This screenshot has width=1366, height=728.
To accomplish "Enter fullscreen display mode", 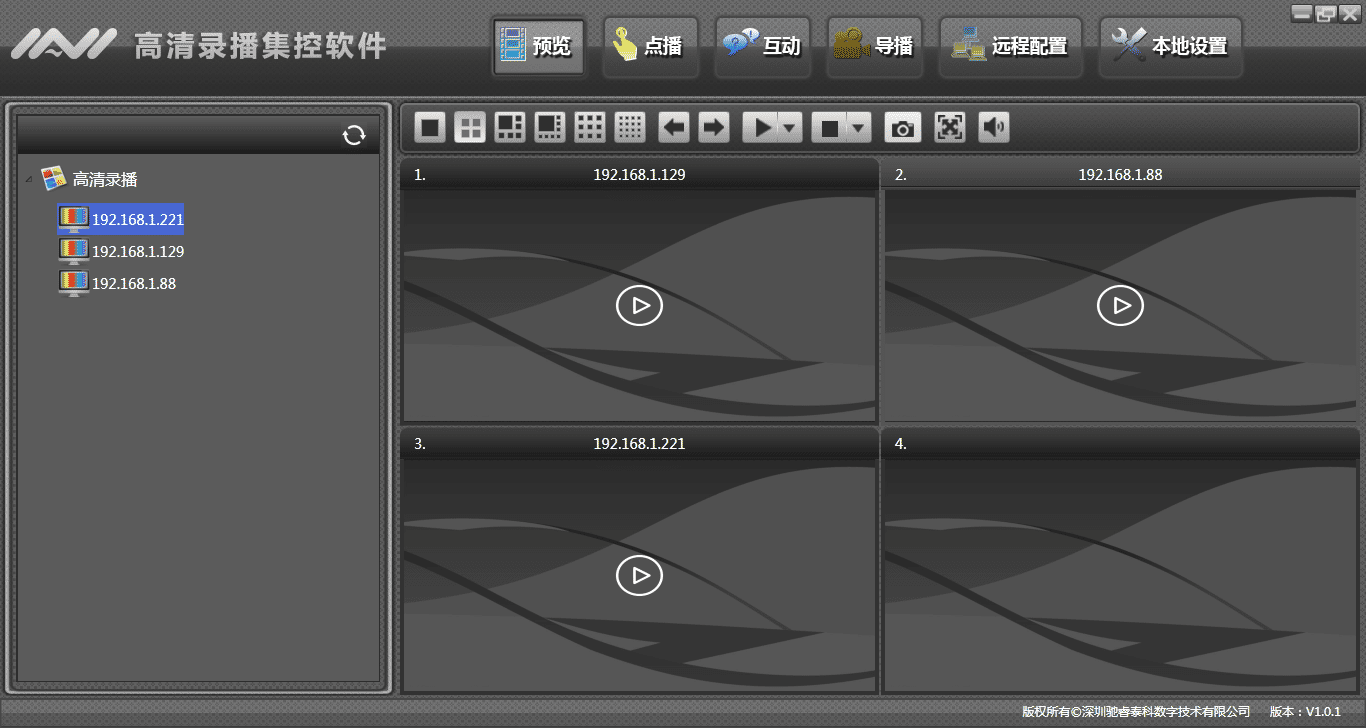I will 950,127.
